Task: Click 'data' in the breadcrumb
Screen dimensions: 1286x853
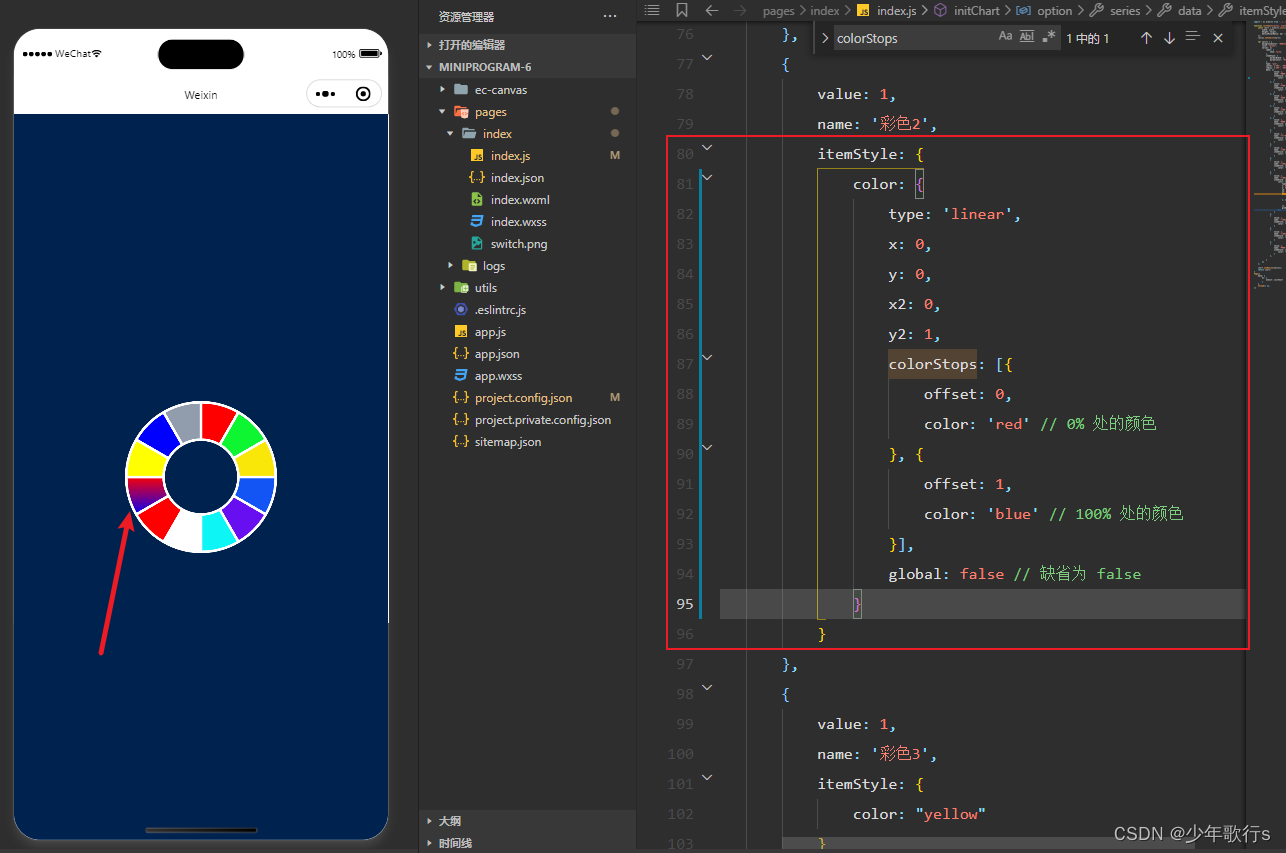Action: pyautogui.click(x=1189, y=11)
